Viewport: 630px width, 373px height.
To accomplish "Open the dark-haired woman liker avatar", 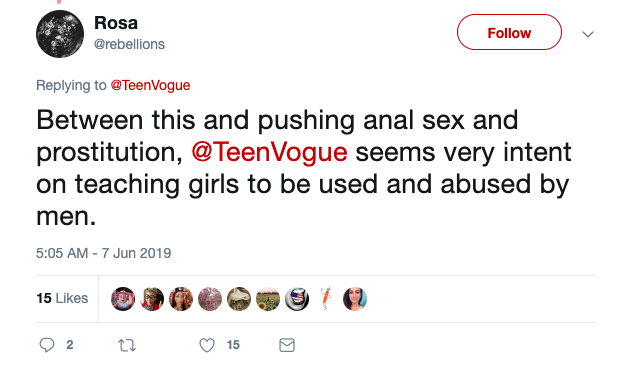I will (x=355, y=299).
